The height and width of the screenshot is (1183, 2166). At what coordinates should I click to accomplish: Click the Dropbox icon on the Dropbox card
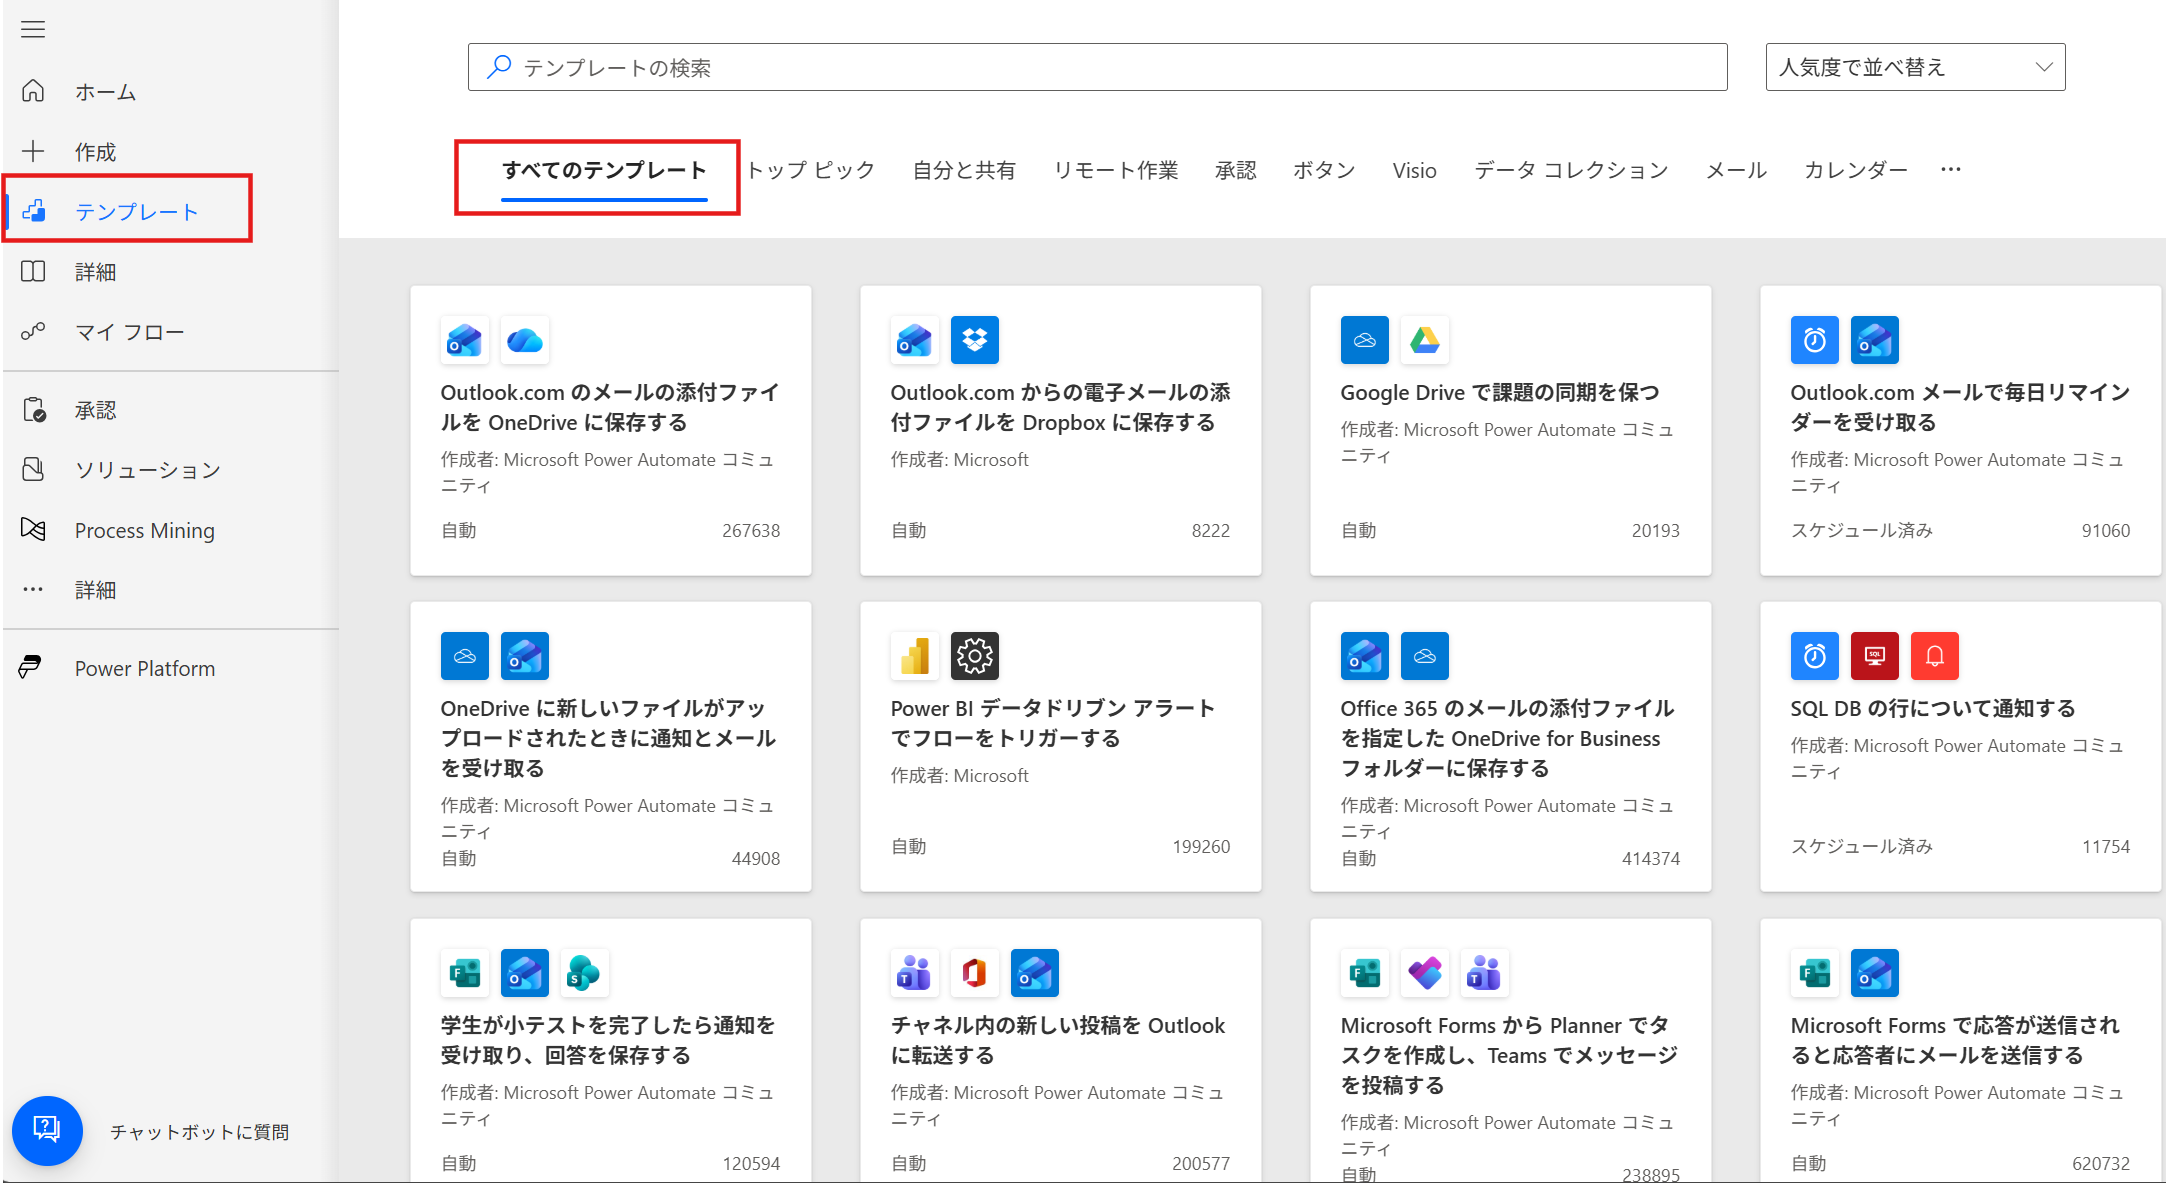pyautogui.click(x=975, y=340)
